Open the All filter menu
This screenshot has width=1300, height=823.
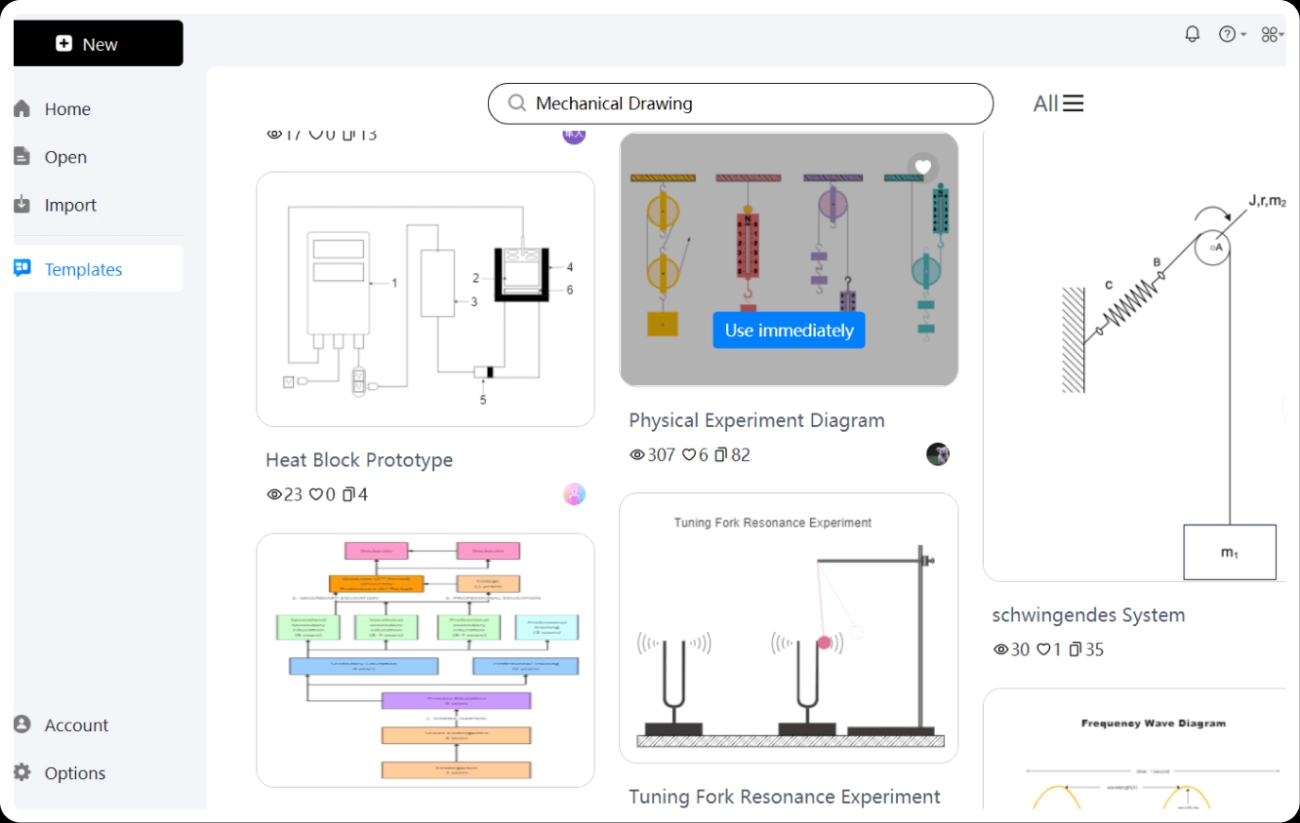coord(1058,103)
